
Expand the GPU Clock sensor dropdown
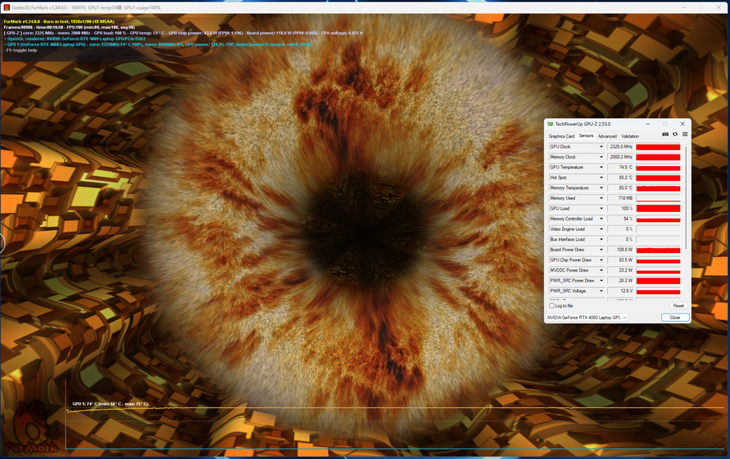point(601,147)
